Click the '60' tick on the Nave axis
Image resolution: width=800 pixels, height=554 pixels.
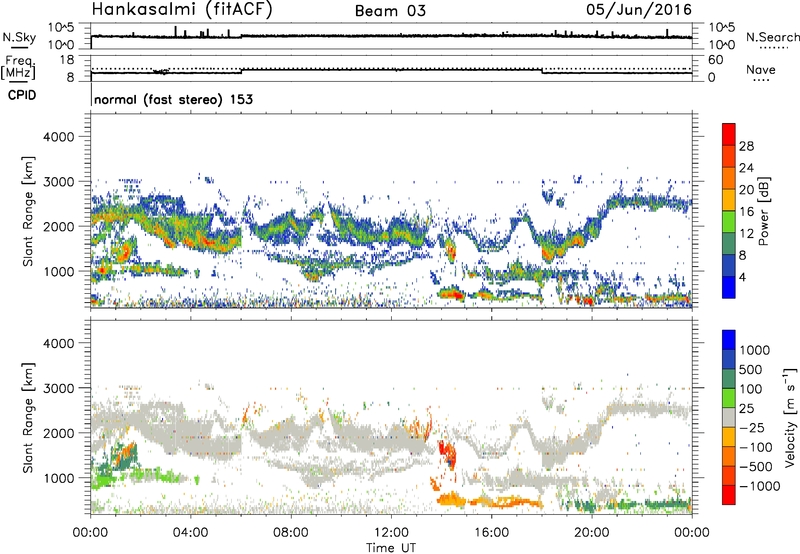pyautogui.click(x=715, y=60)
